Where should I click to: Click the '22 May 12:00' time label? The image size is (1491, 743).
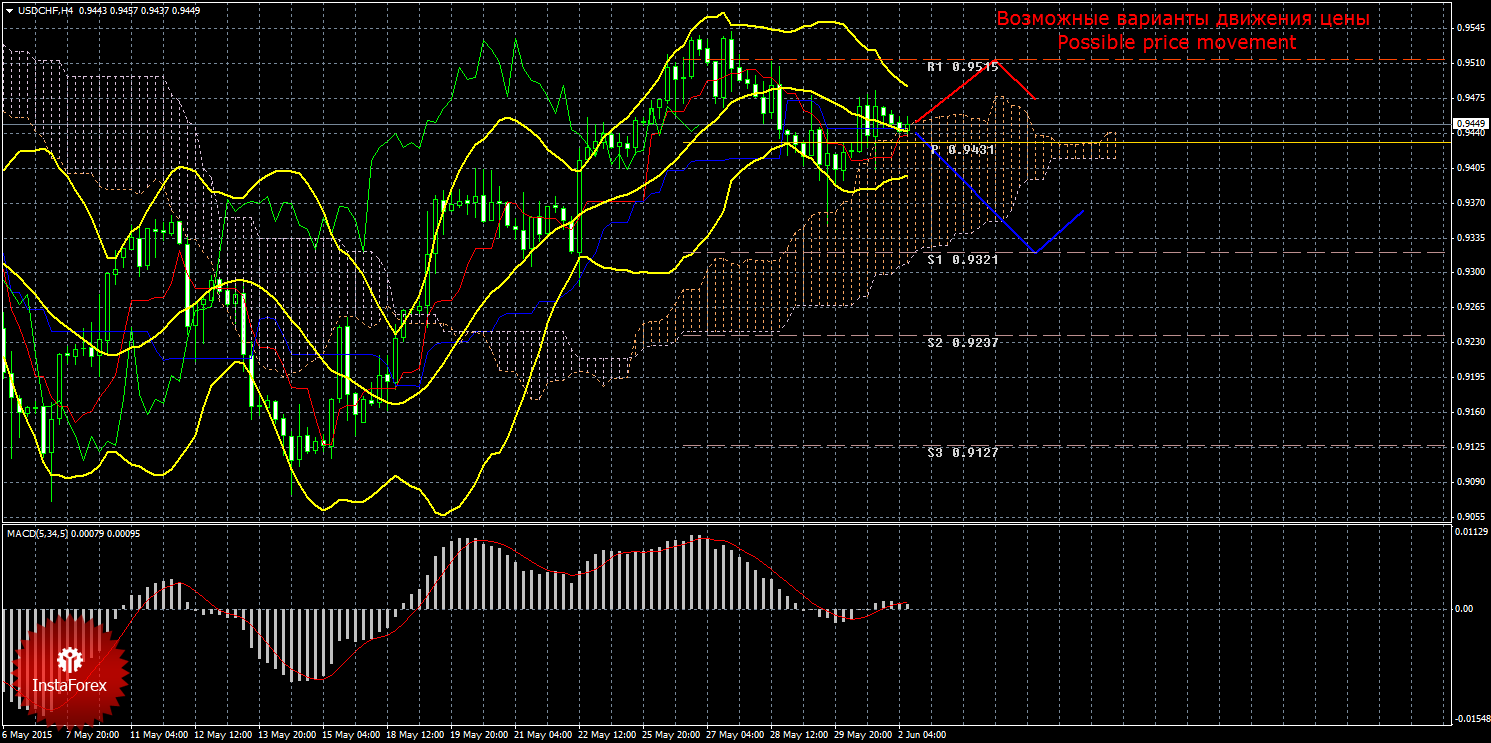(606, 734)
